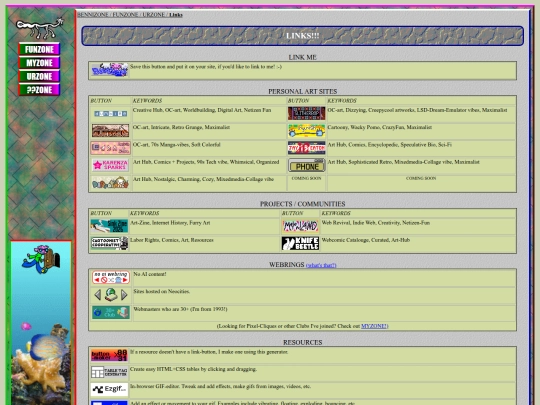Click the white cat-creature logo in sidebar
540x405 pixels.
[x=40, y=28]
